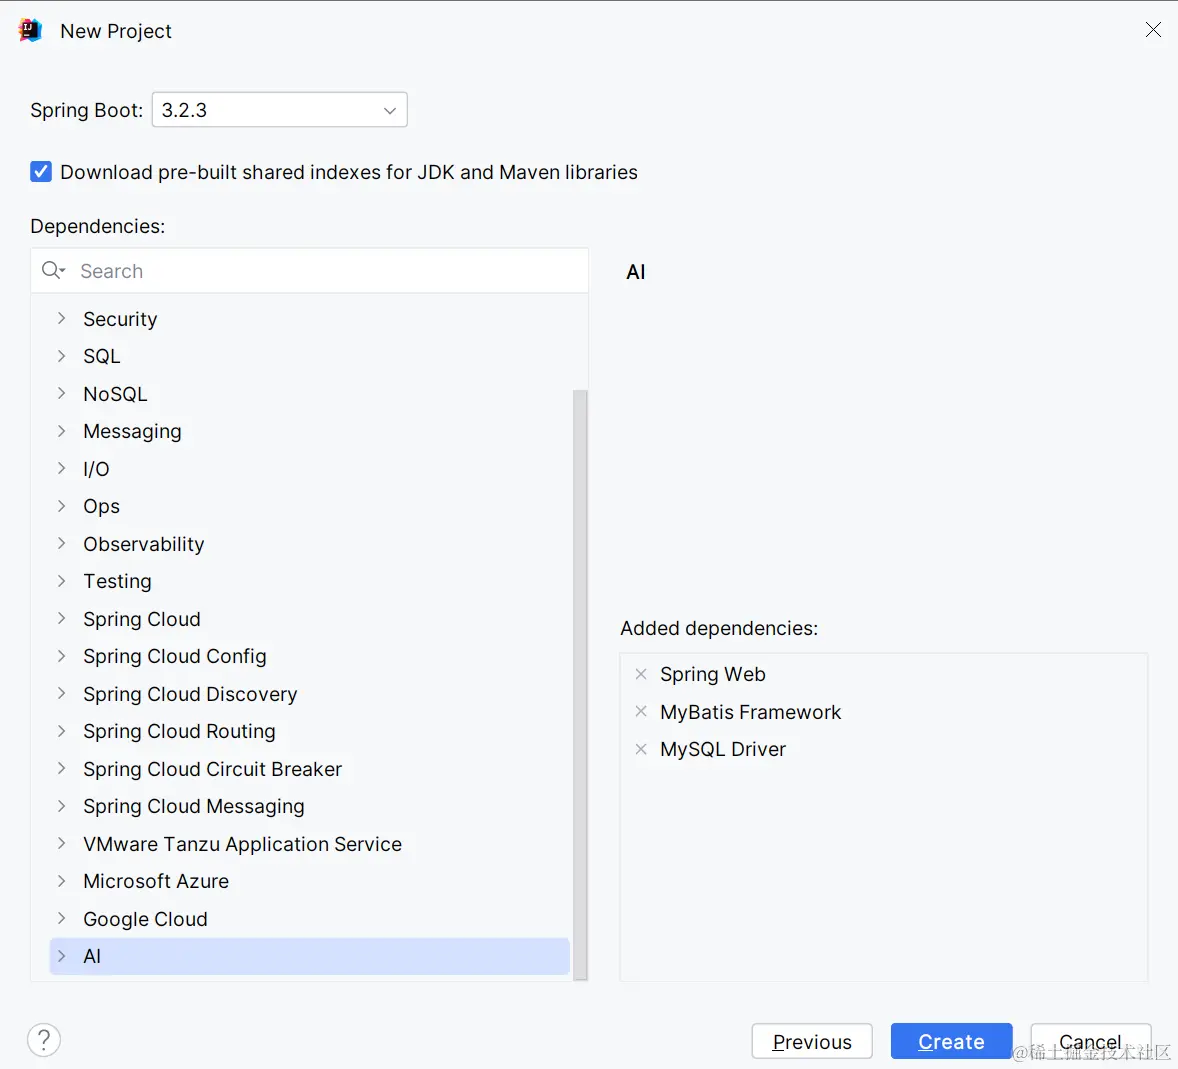Viewport: 1178px width, 1069px height.
Task: Select the Messaging tree item
Action: tap(132, 431)
